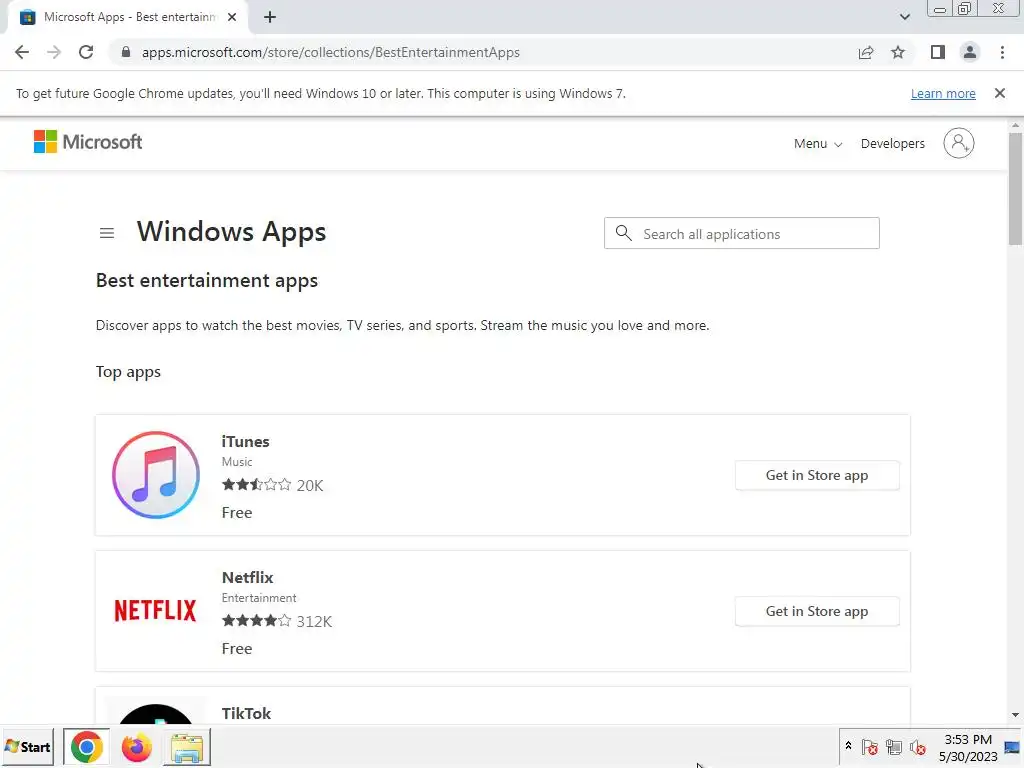Click the iTunes Music category text

pos(236,462)
